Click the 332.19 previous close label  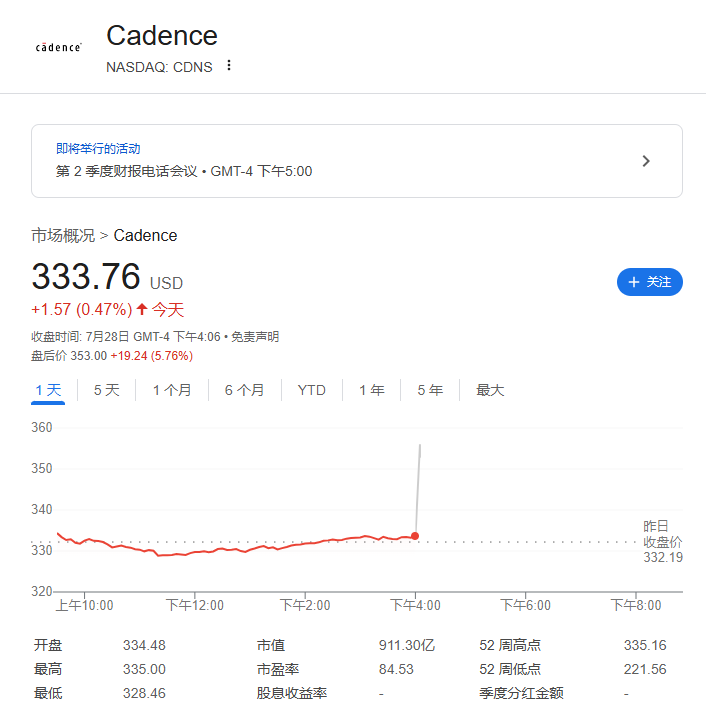tap(663, 557)
